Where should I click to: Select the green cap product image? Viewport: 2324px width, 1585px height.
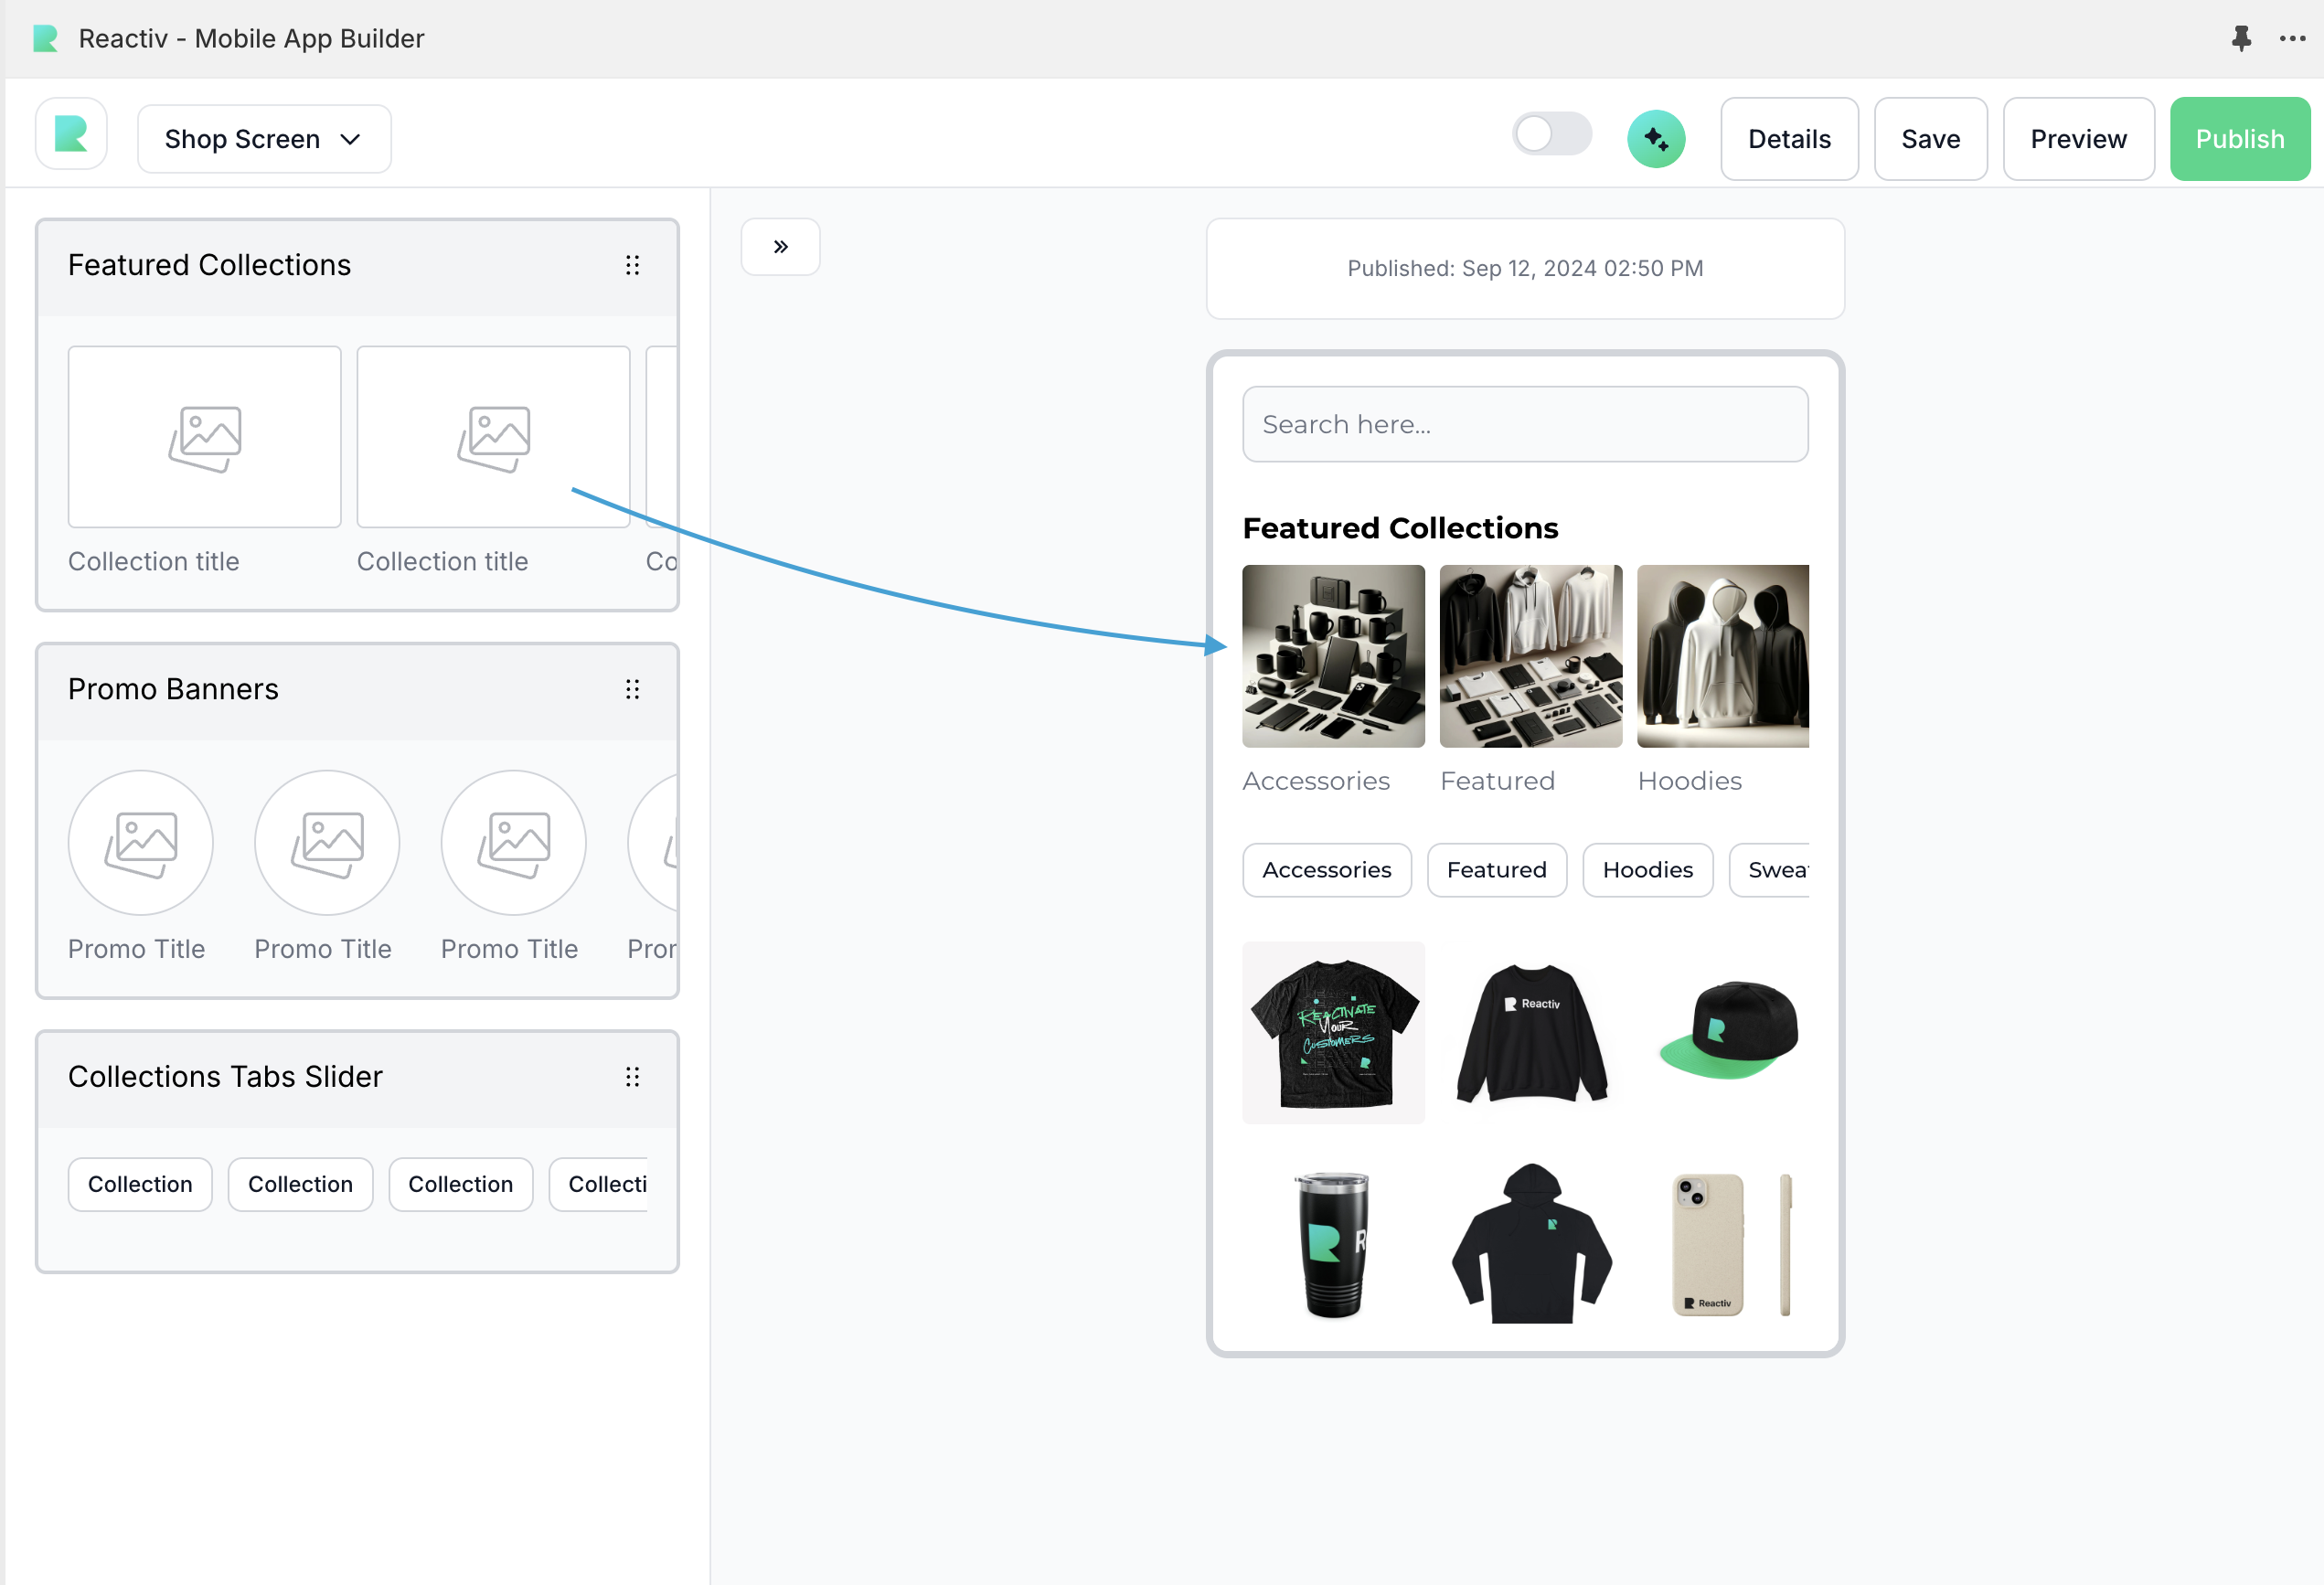click(x=1728, y=1031)
